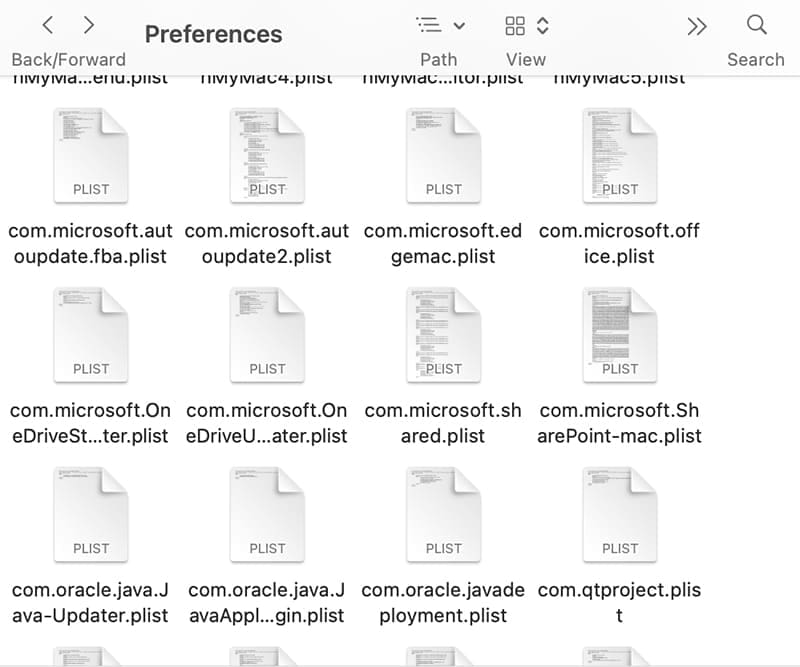This screenshot has height=667, width=800.
Task: Go forward with the right chevron
Action: [x=89, y=24]
